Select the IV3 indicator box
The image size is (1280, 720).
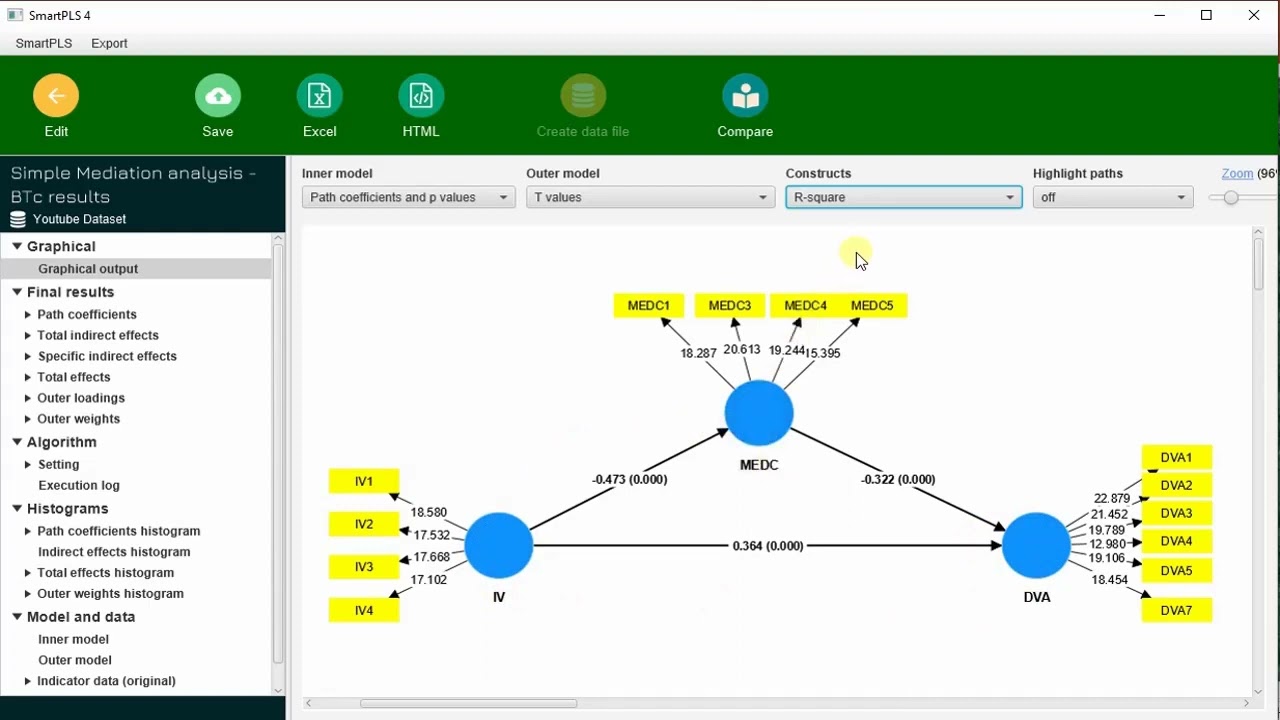click(x=364, y=567)
